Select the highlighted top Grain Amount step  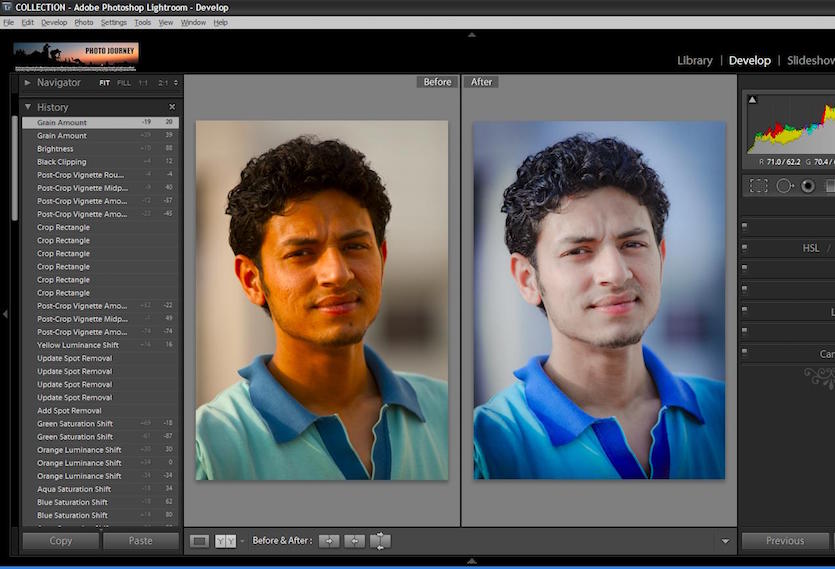[100, 123]
